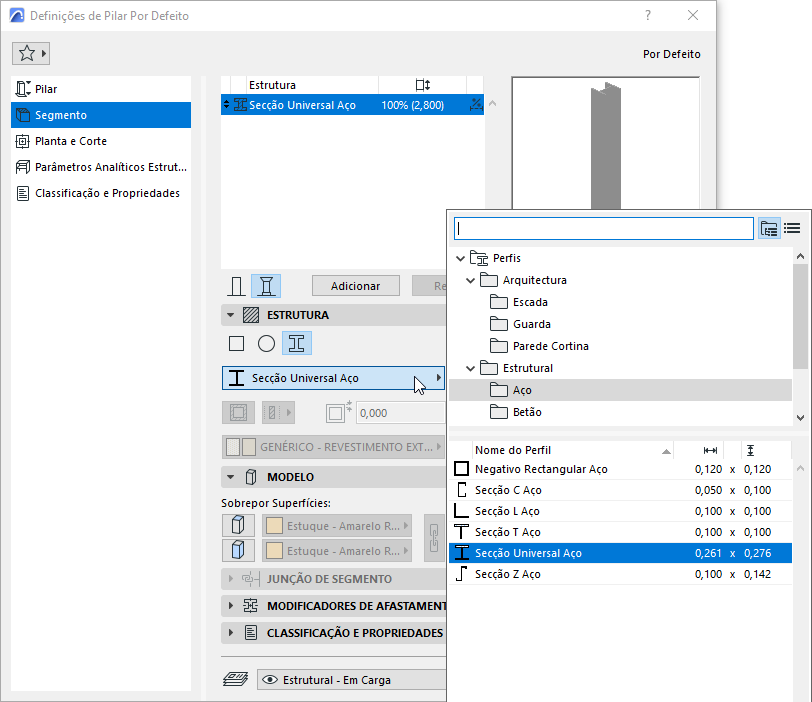812x702 pixels.
Task: Open the Planta e Corte page
Action: 101,141
